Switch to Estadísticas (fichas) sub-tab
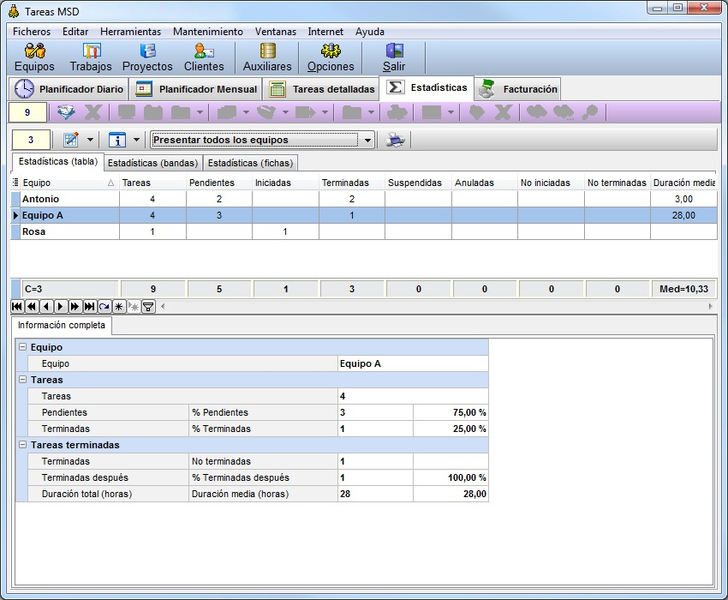Viewport: 728px width, 600px height. [250, 163]
